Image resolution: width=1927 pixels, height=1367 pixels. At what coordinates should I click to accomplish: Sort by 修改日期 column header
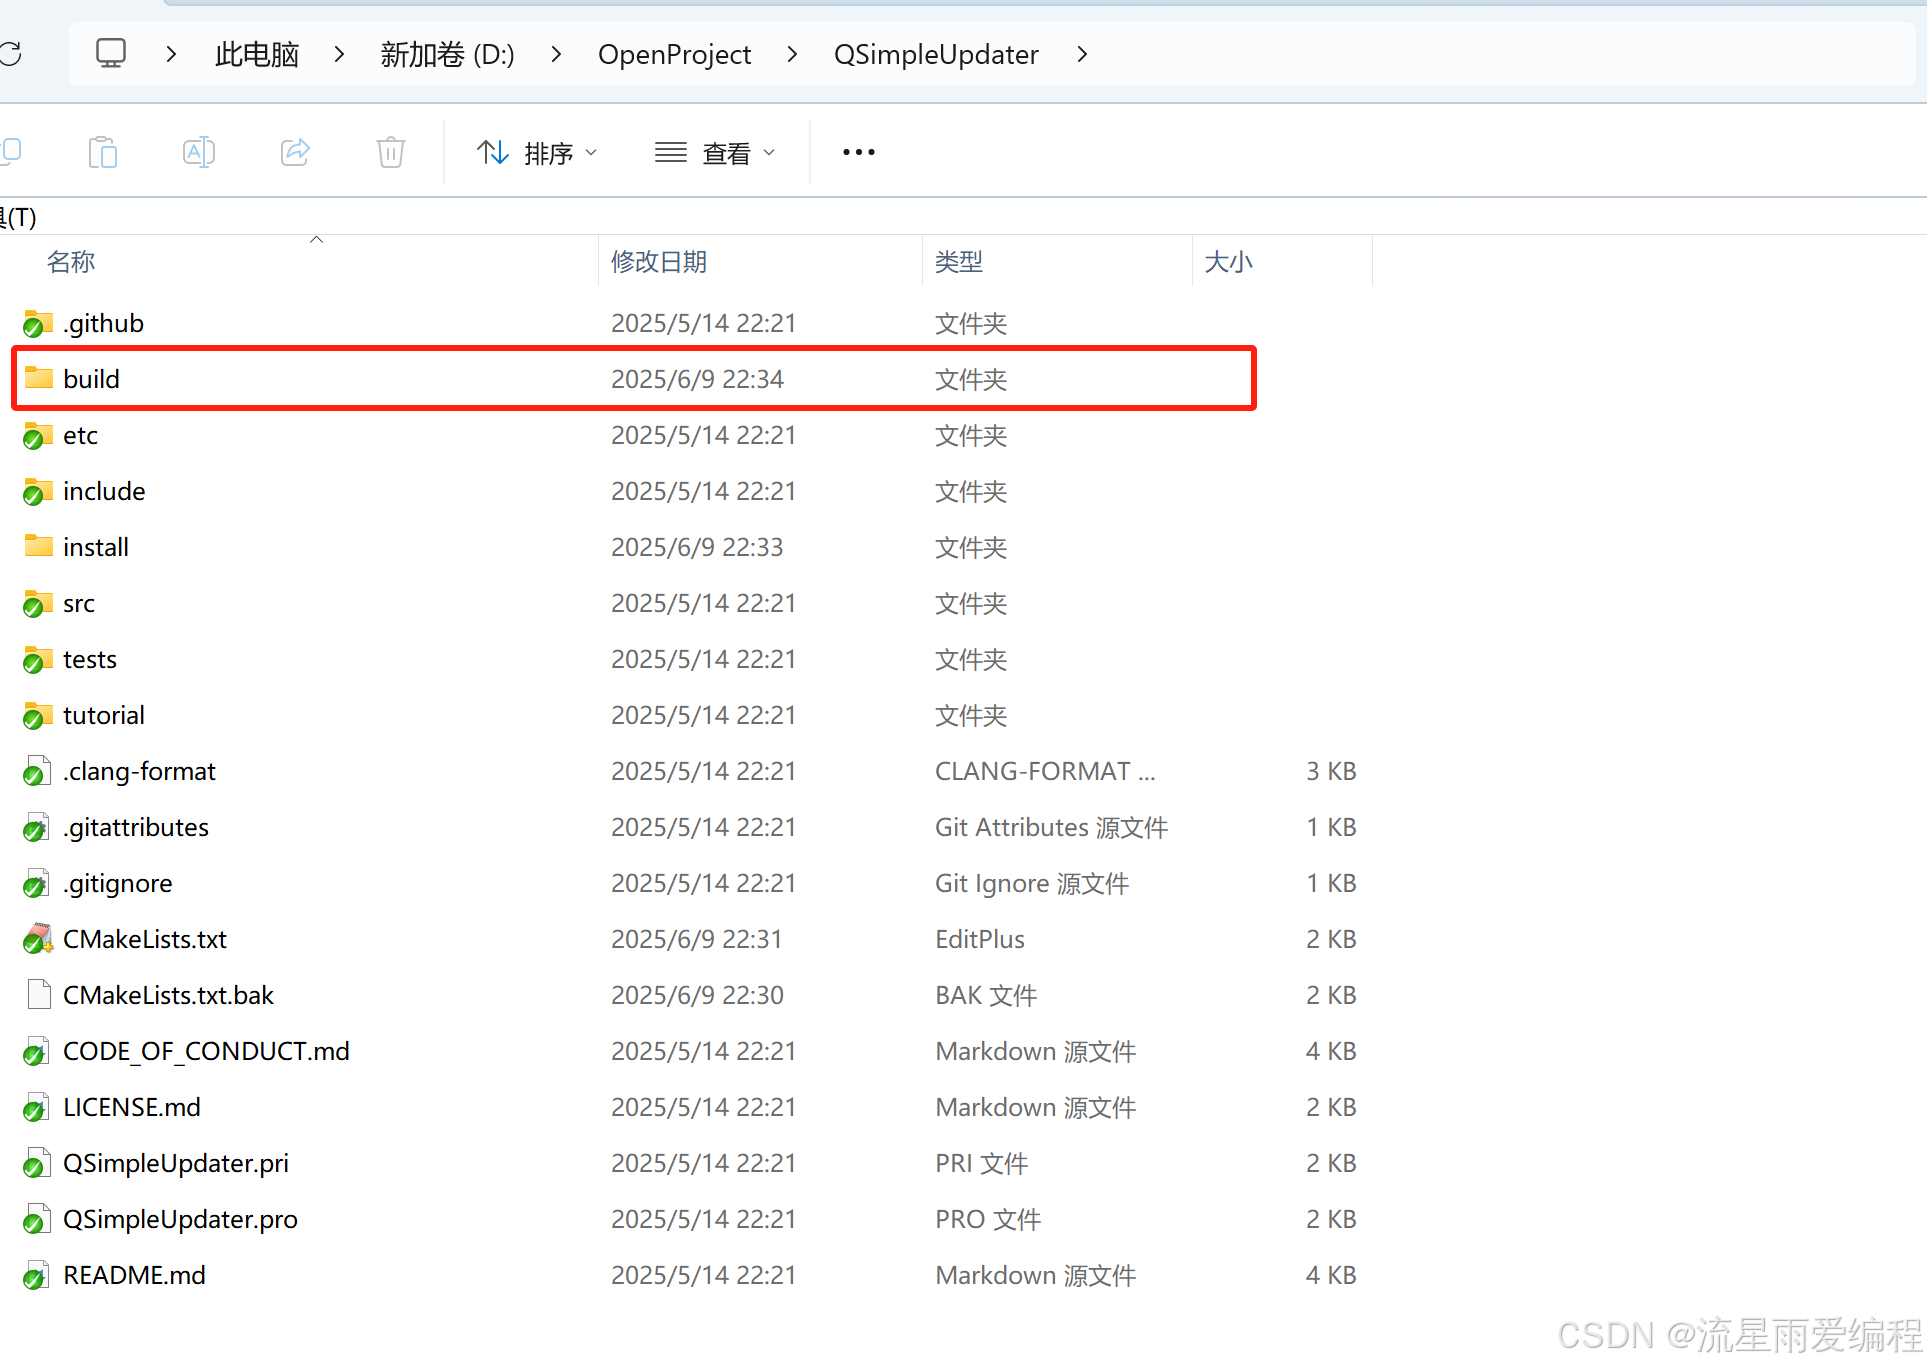tap(659, 262)
